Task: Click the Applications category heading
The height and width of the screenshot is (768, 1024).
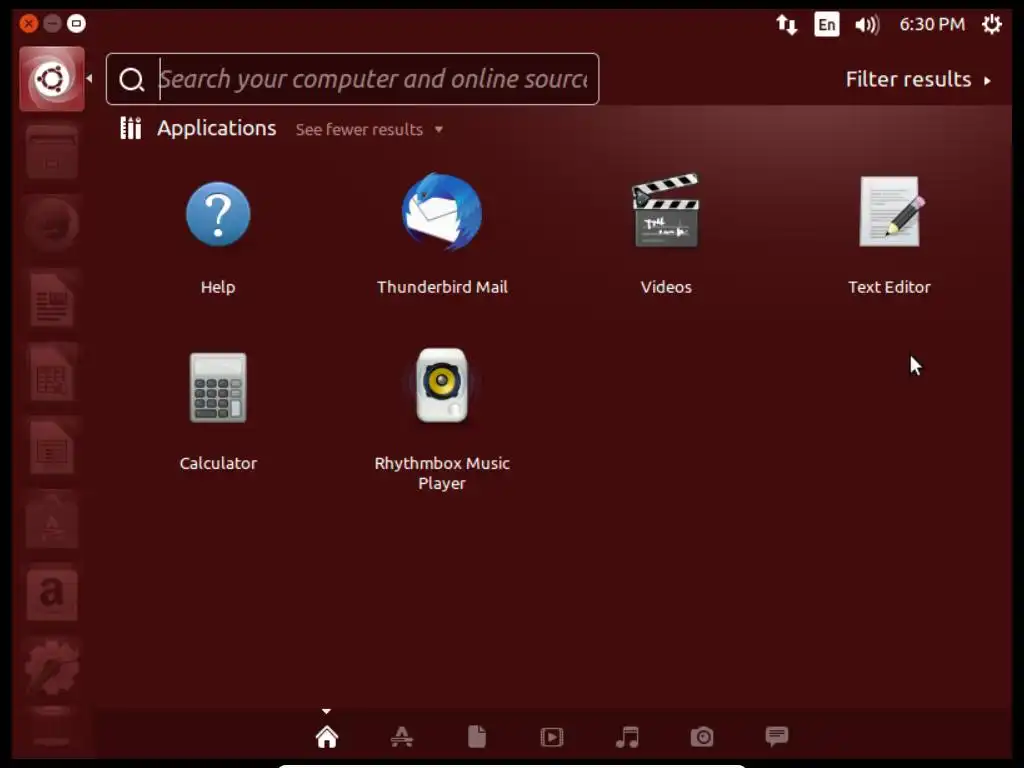Action: pos(216,128)
